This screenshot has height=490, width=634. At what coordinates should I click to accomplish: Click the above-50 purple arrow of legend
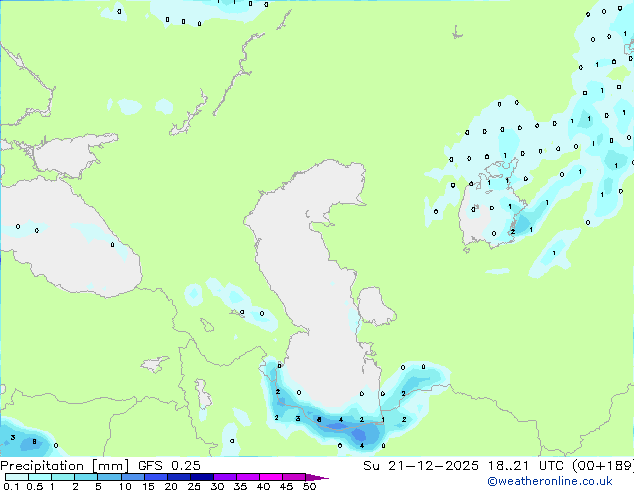pyautogui.click(x=315, y=477)
